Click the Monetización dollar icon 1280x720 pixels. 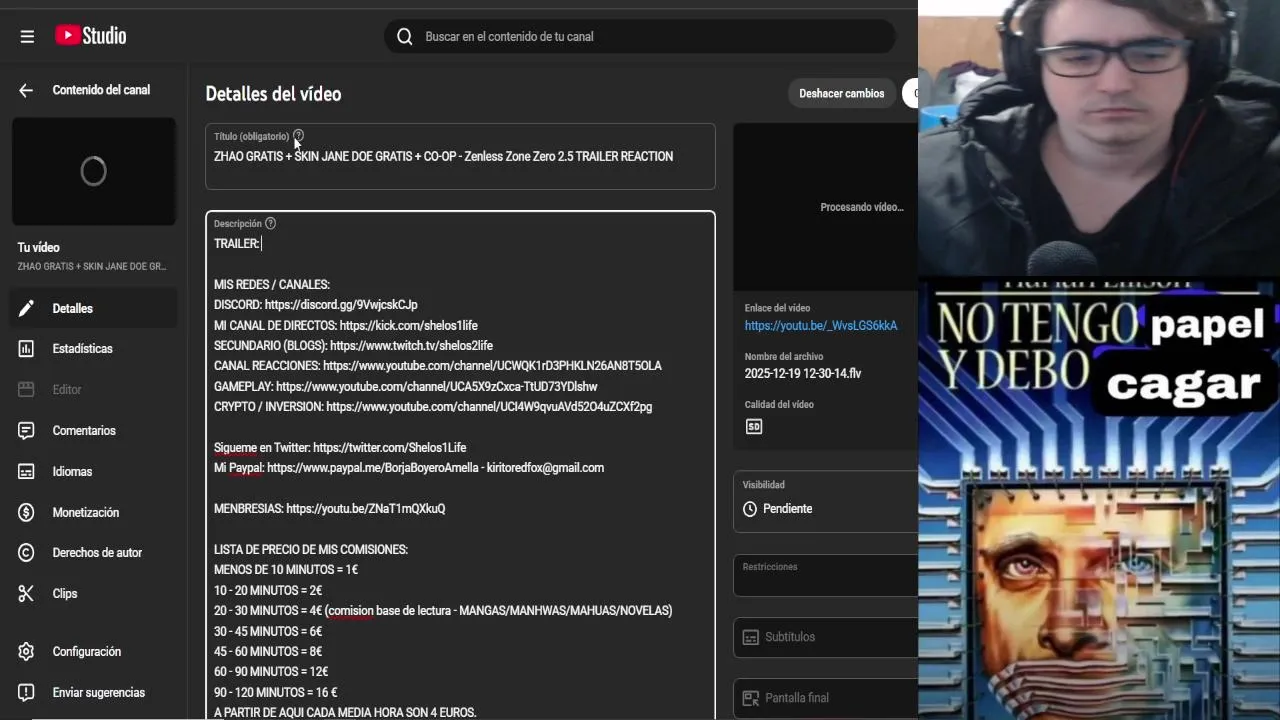click(x=27, y=512)
